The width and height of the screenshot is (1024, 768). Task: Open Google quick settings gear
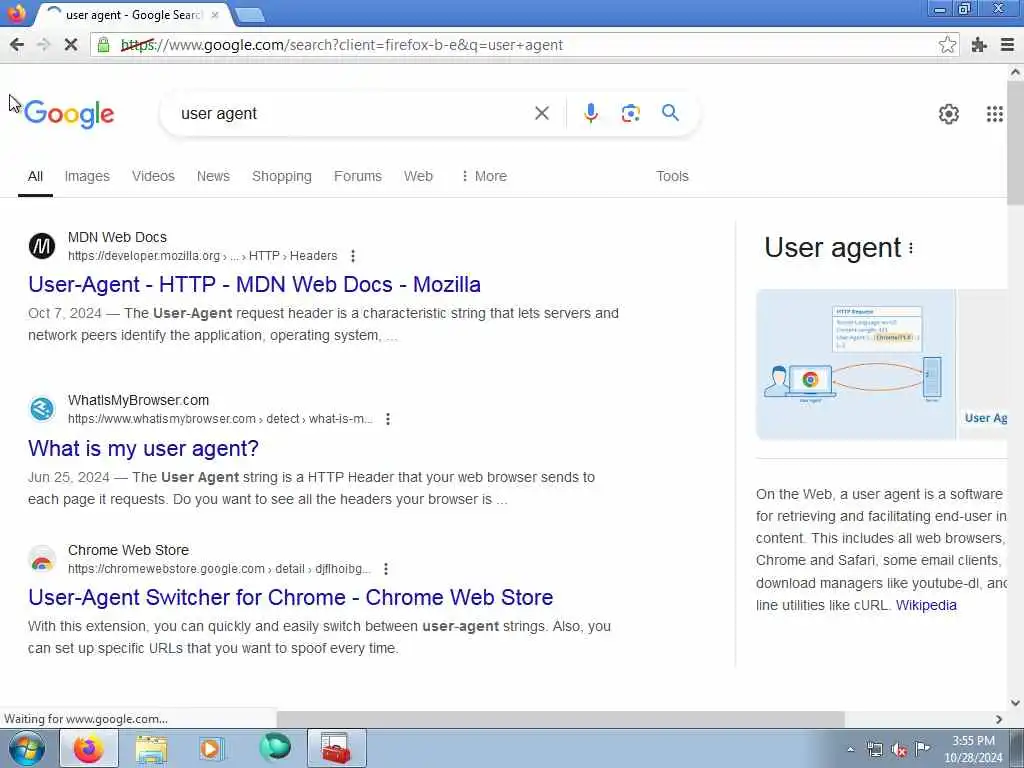pos(948,114)
